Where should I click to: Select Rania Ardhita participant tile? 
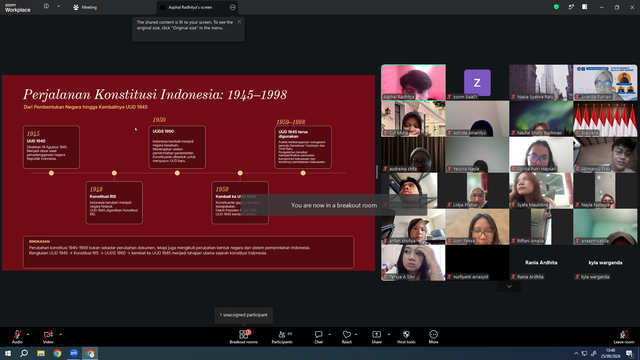tap(541, 262)
